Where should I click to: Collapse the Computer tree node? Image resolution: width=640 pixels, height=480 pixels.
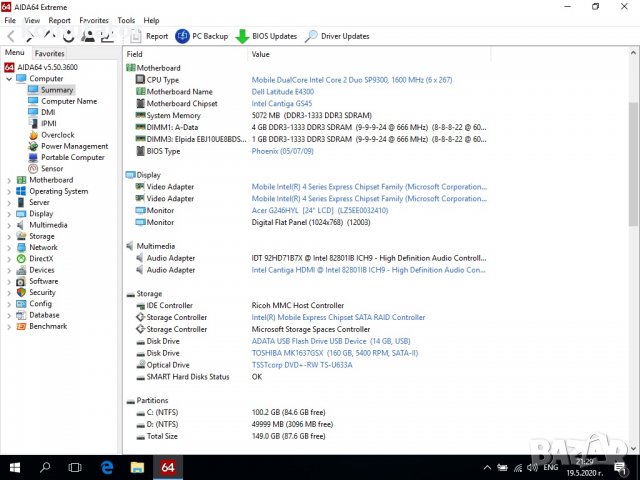point(9,79)
